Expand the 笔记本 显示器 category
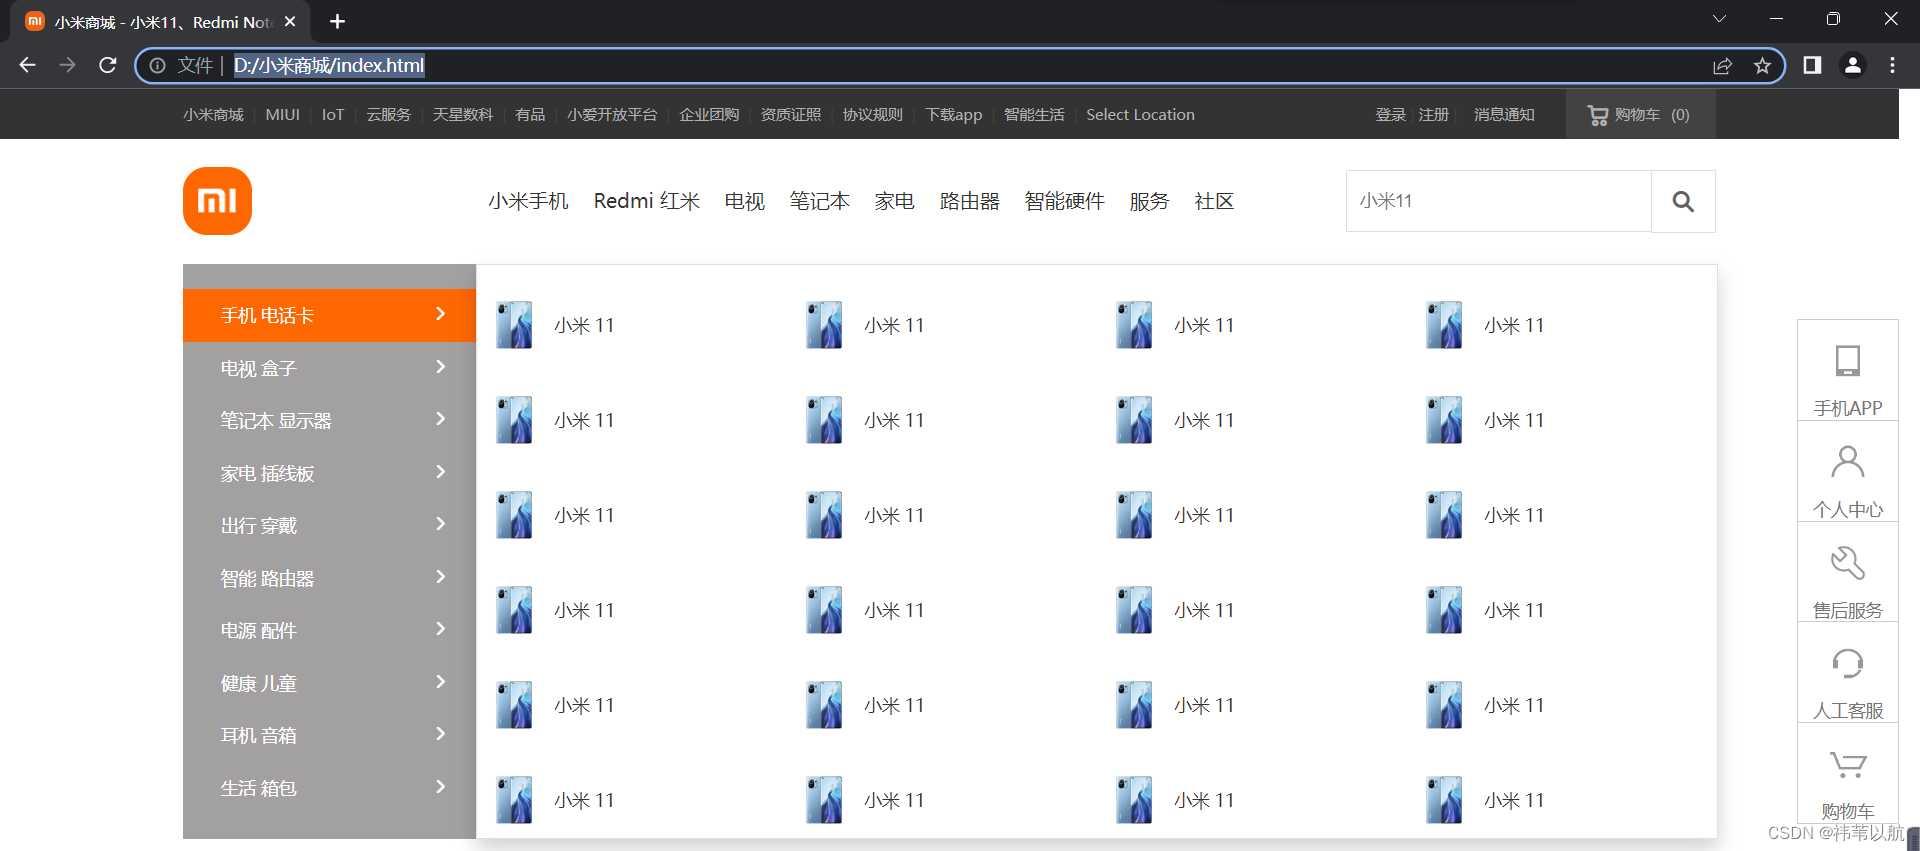The image size is (1920, 851). [x=329, y=420]
